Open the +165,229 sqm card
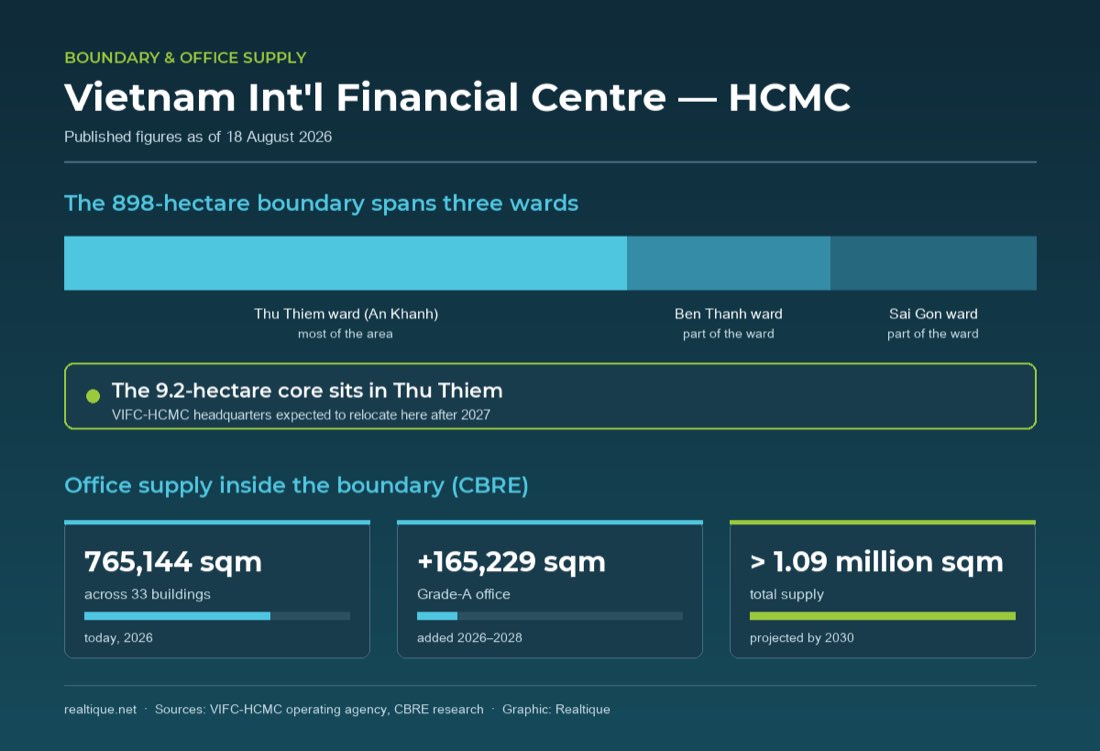This screenshot has height=751, width=1100. 549,589
